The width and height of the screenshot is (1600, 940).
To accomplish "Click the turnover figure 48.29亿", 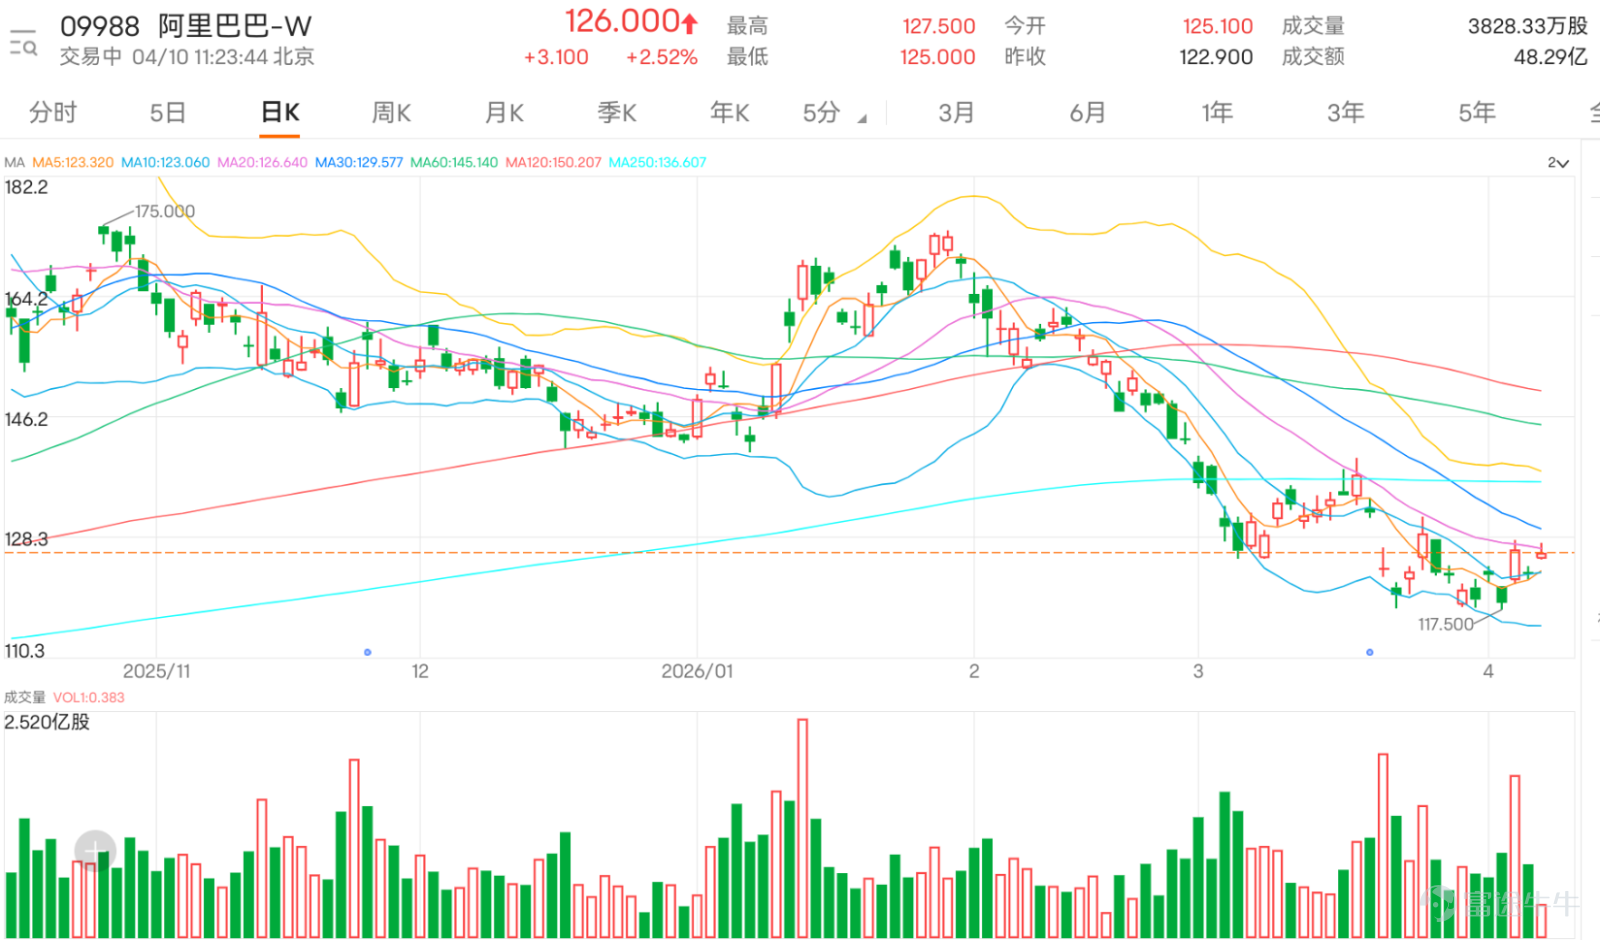I will (x=1550, y=57).
